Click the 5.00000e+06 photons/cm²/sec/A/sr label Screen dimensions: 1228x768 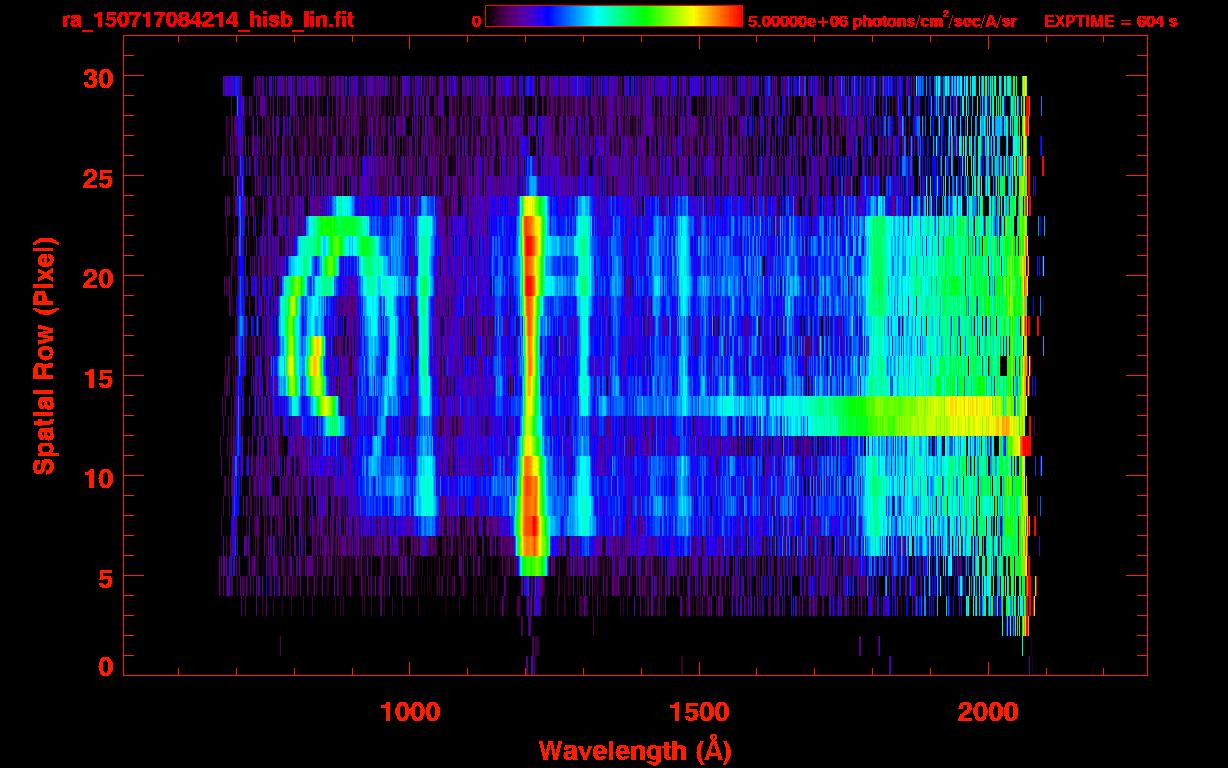coord(882,20)
